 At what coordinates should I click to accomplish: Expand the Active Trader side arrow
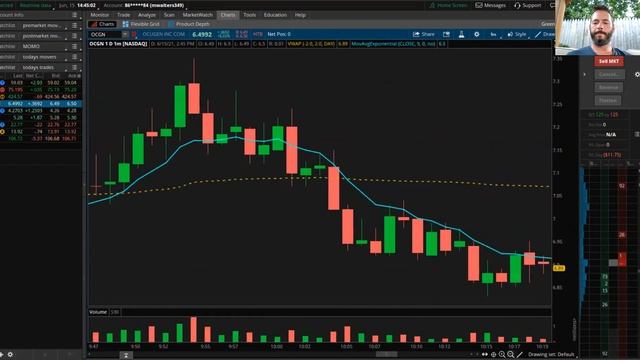point(584,74)
